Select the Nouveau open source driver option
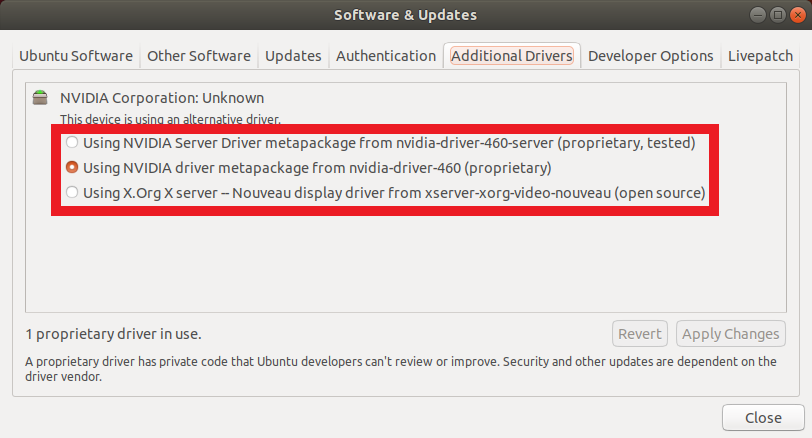 point(72,192)
